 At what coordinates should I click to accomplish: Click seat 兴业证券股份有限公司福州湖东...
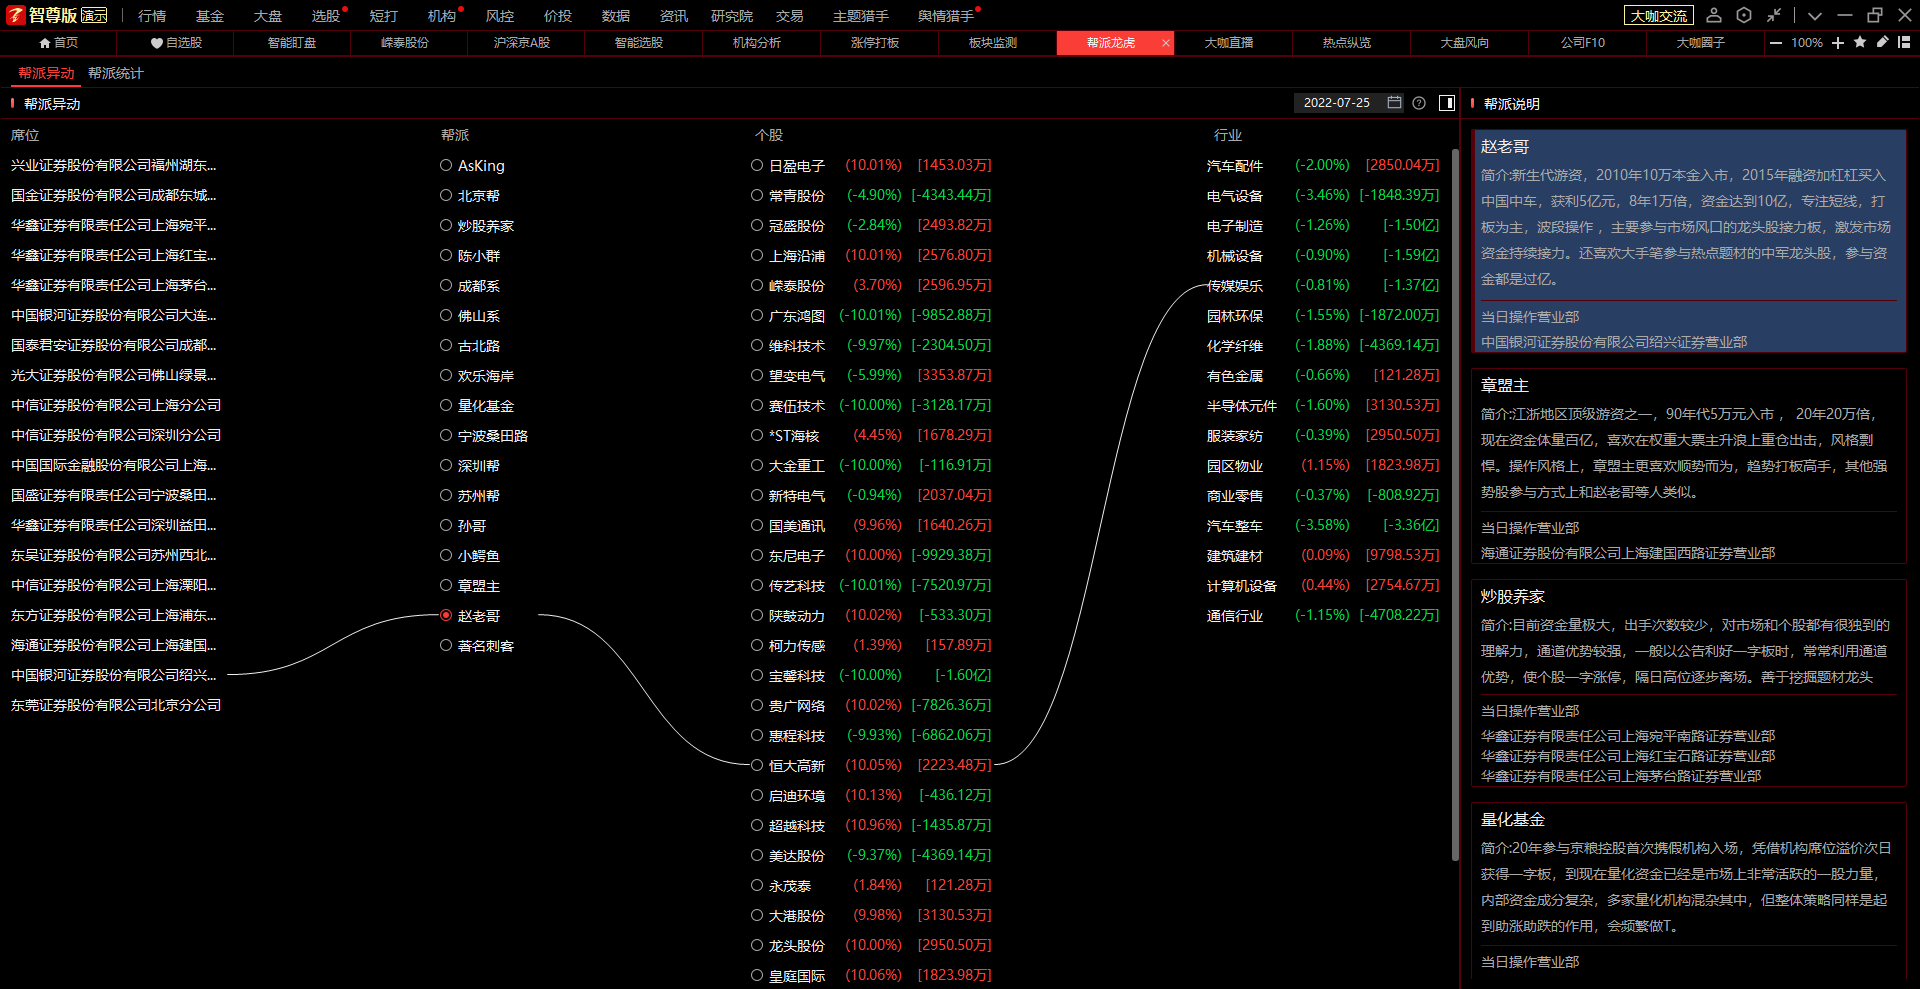pos(113,165)
